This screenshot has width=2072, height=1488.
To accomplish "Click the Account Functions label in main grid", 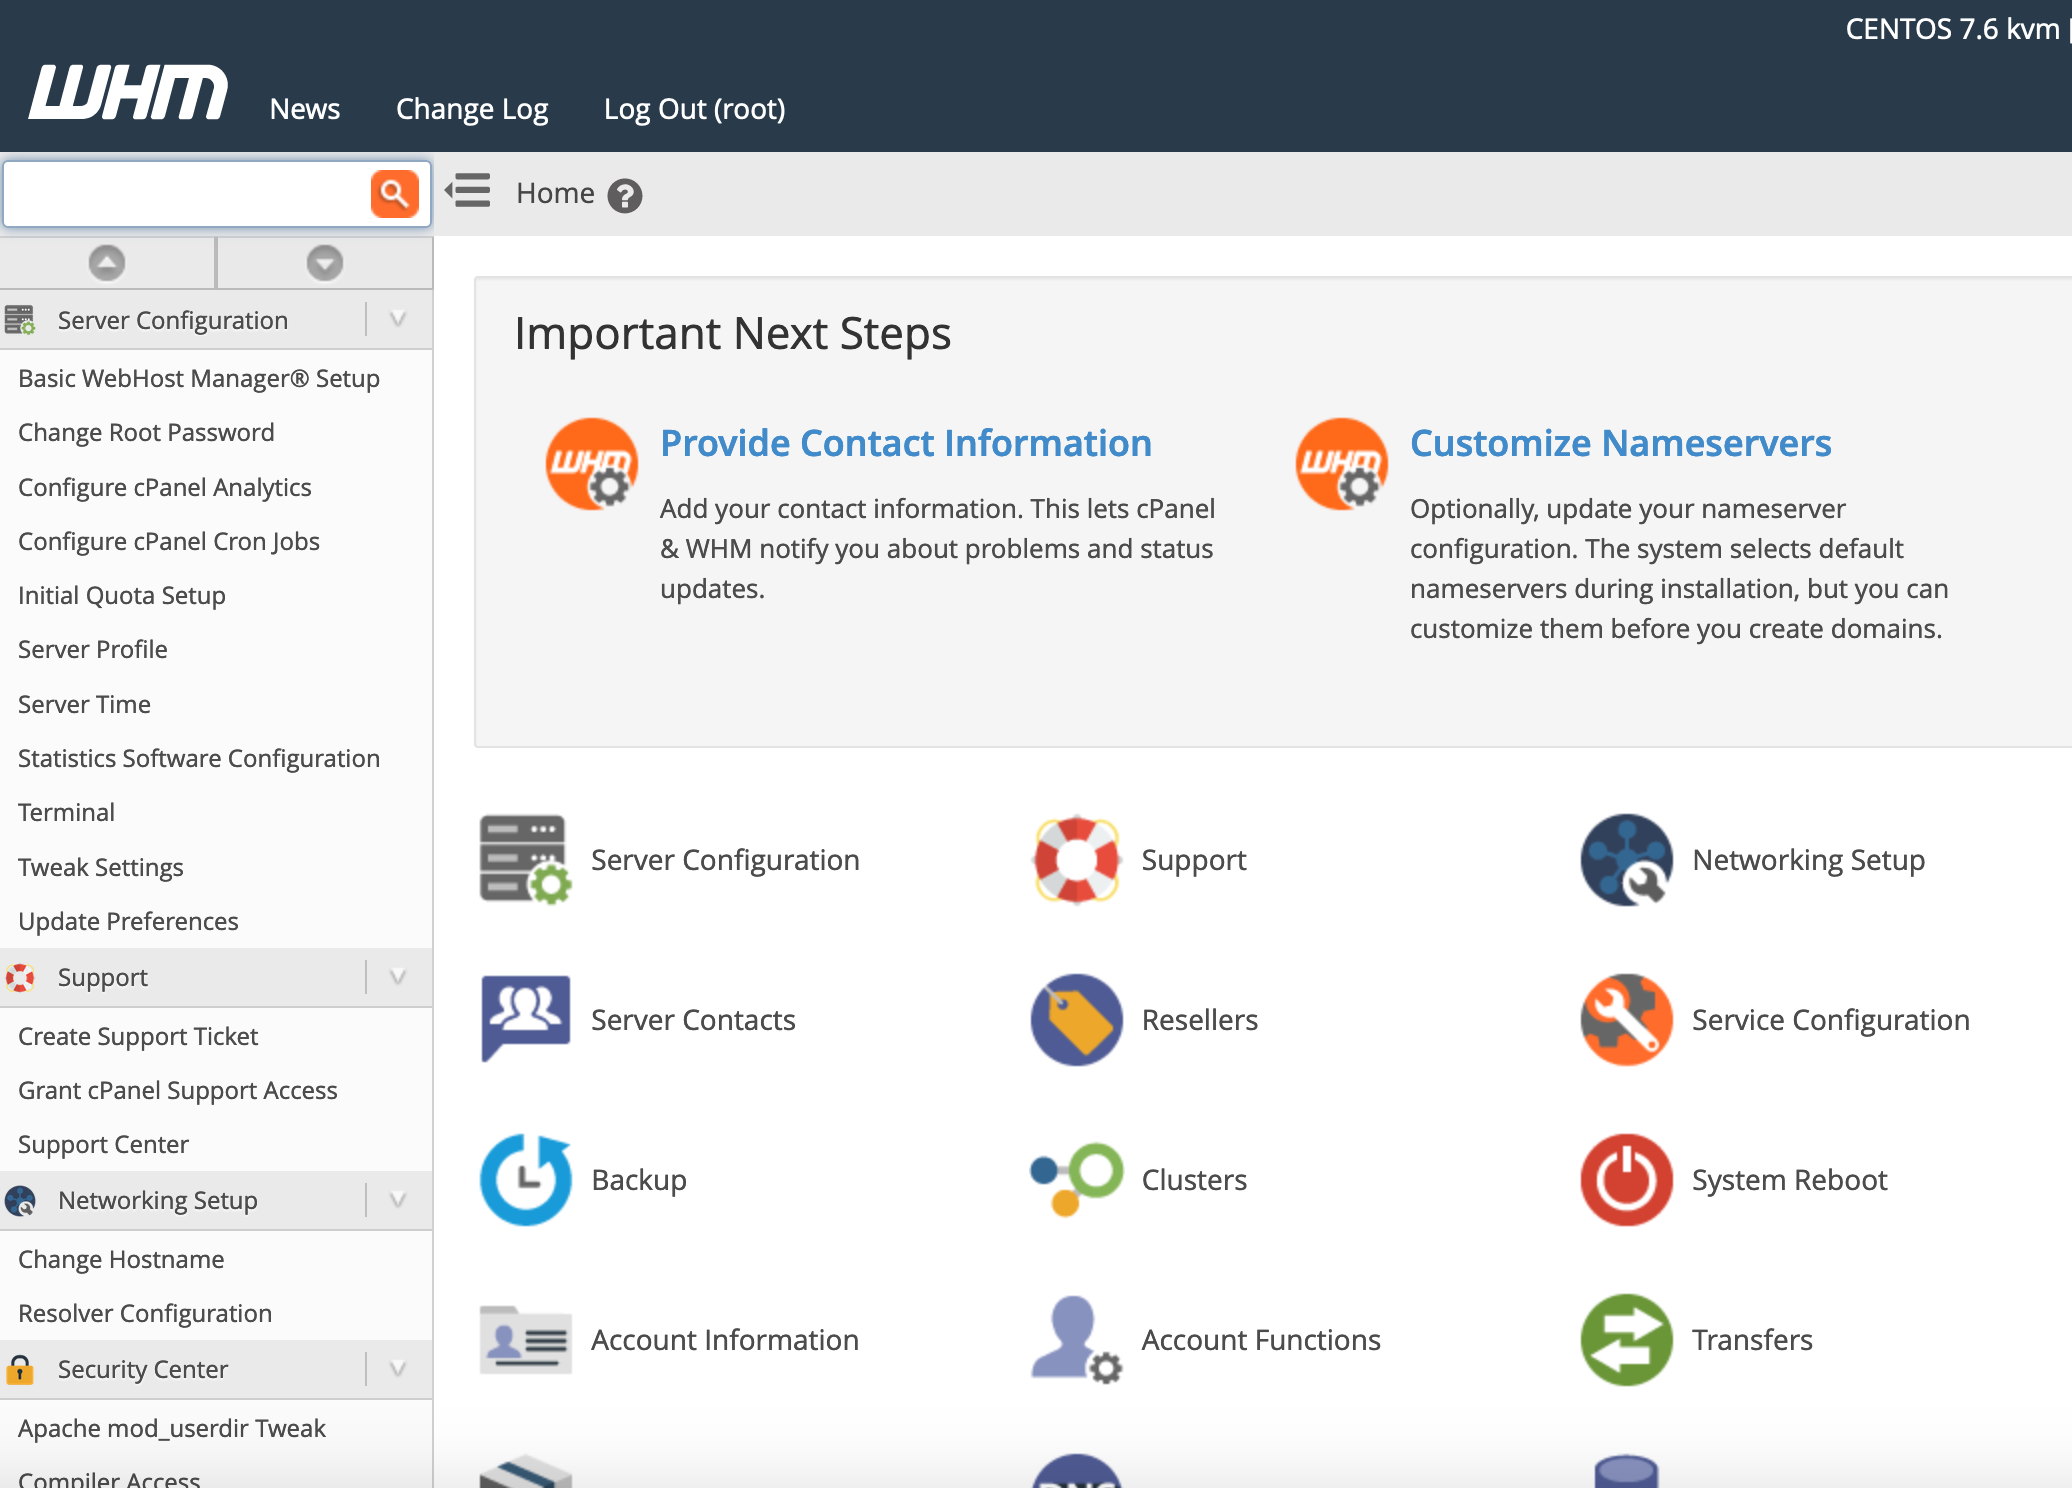I will [x=1261, y=1340].
